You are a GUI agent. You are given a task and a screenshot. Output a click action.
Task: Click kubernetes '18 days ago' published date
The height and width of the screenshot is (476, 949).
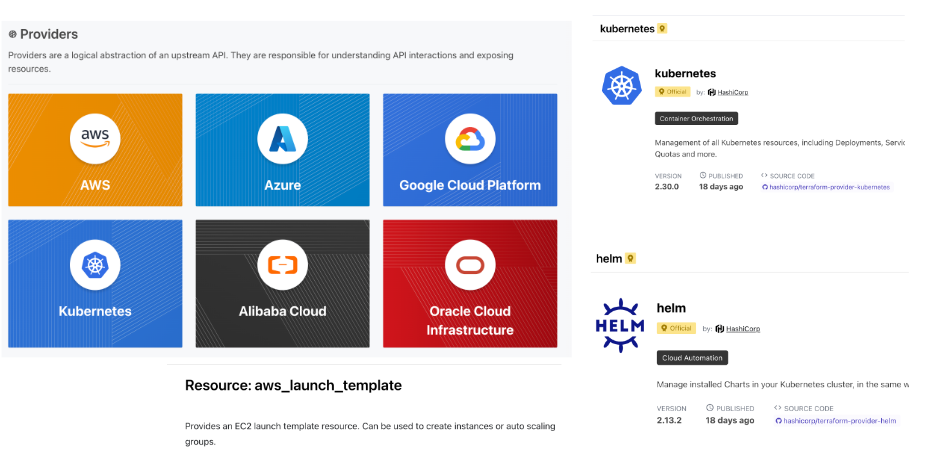tap(721, 187)
